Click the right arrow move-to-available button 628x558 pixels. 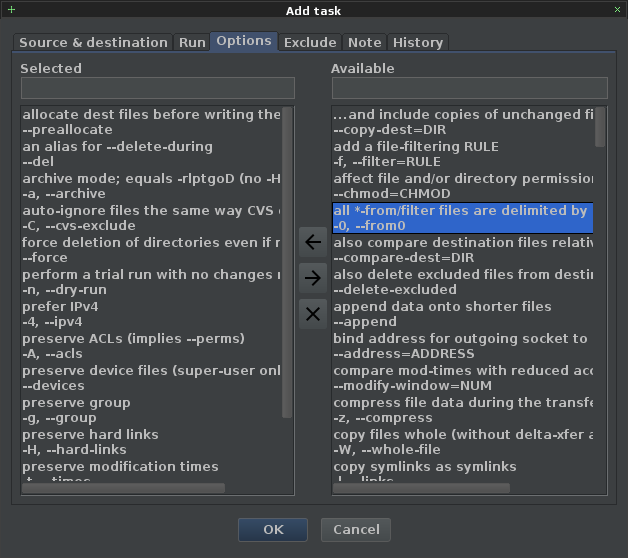(x=313, y=278)
